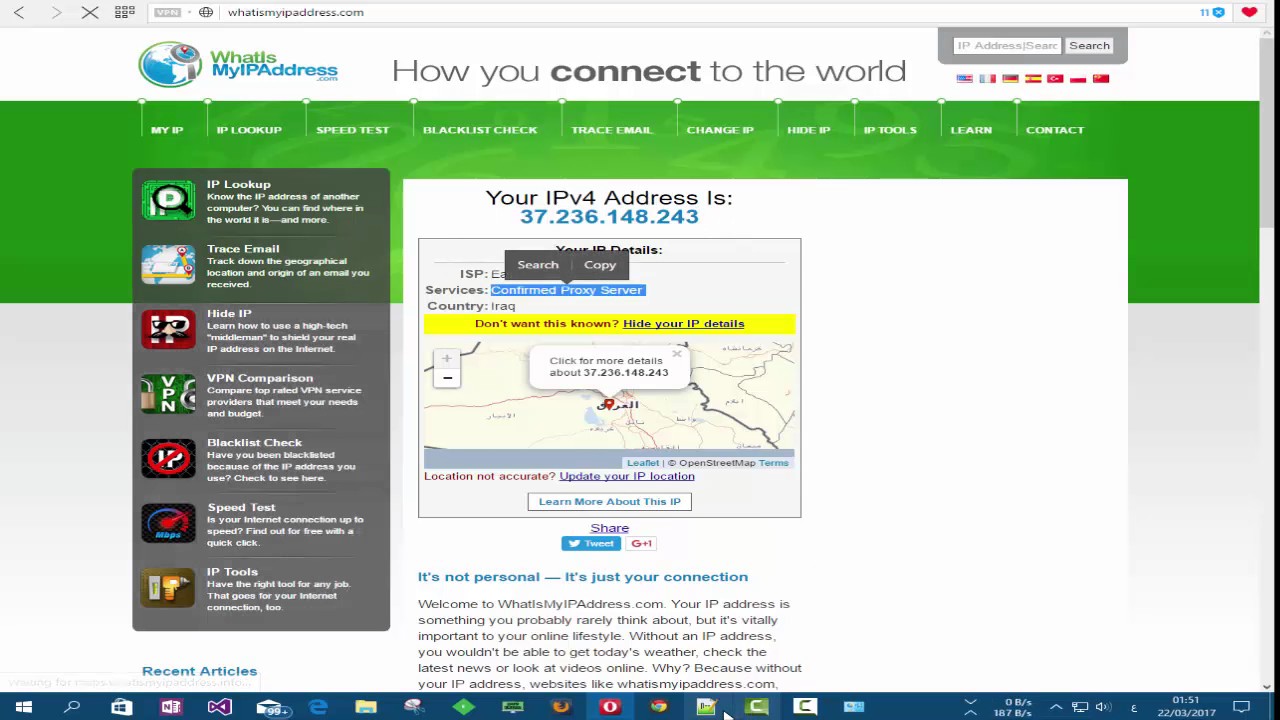Open the IP LOOKUP menu item
1280x720 pixels.
[249, 130]
